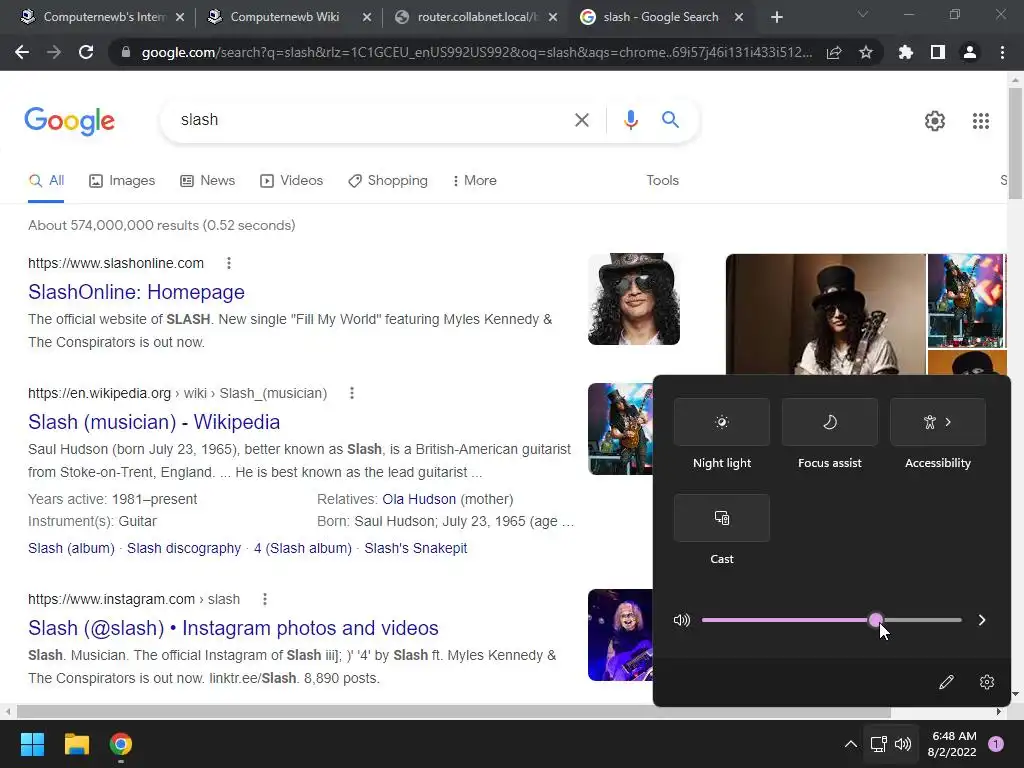The height and width of the screenshot is (768, 1024).
Task: Go back with the browser back arrow
Action: (22, 52)
